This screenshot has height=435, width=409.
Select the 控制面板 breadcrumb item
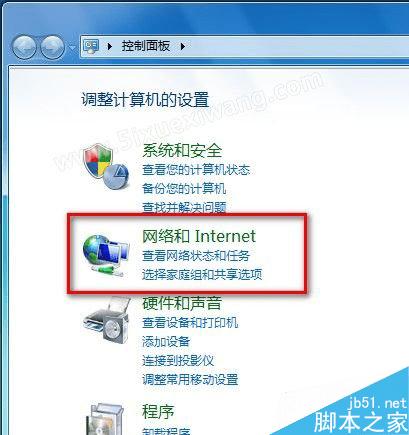pos(146,46)
